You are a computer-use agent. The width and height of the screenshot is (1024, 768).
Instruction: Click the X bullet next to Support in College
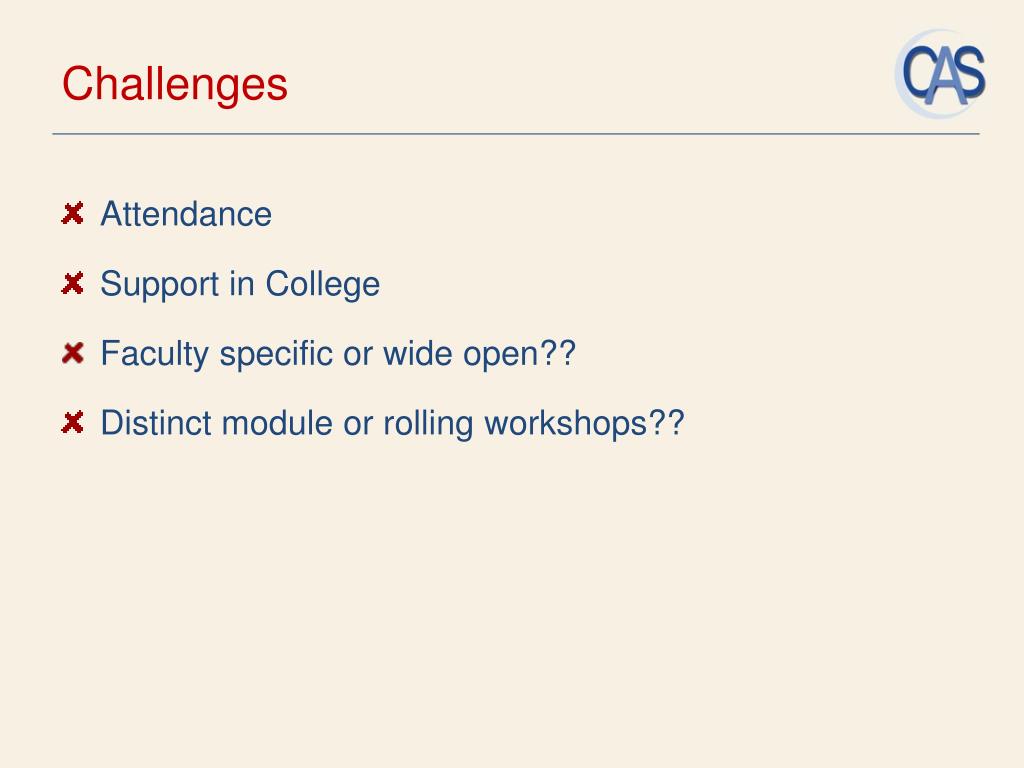coord(72,283)
